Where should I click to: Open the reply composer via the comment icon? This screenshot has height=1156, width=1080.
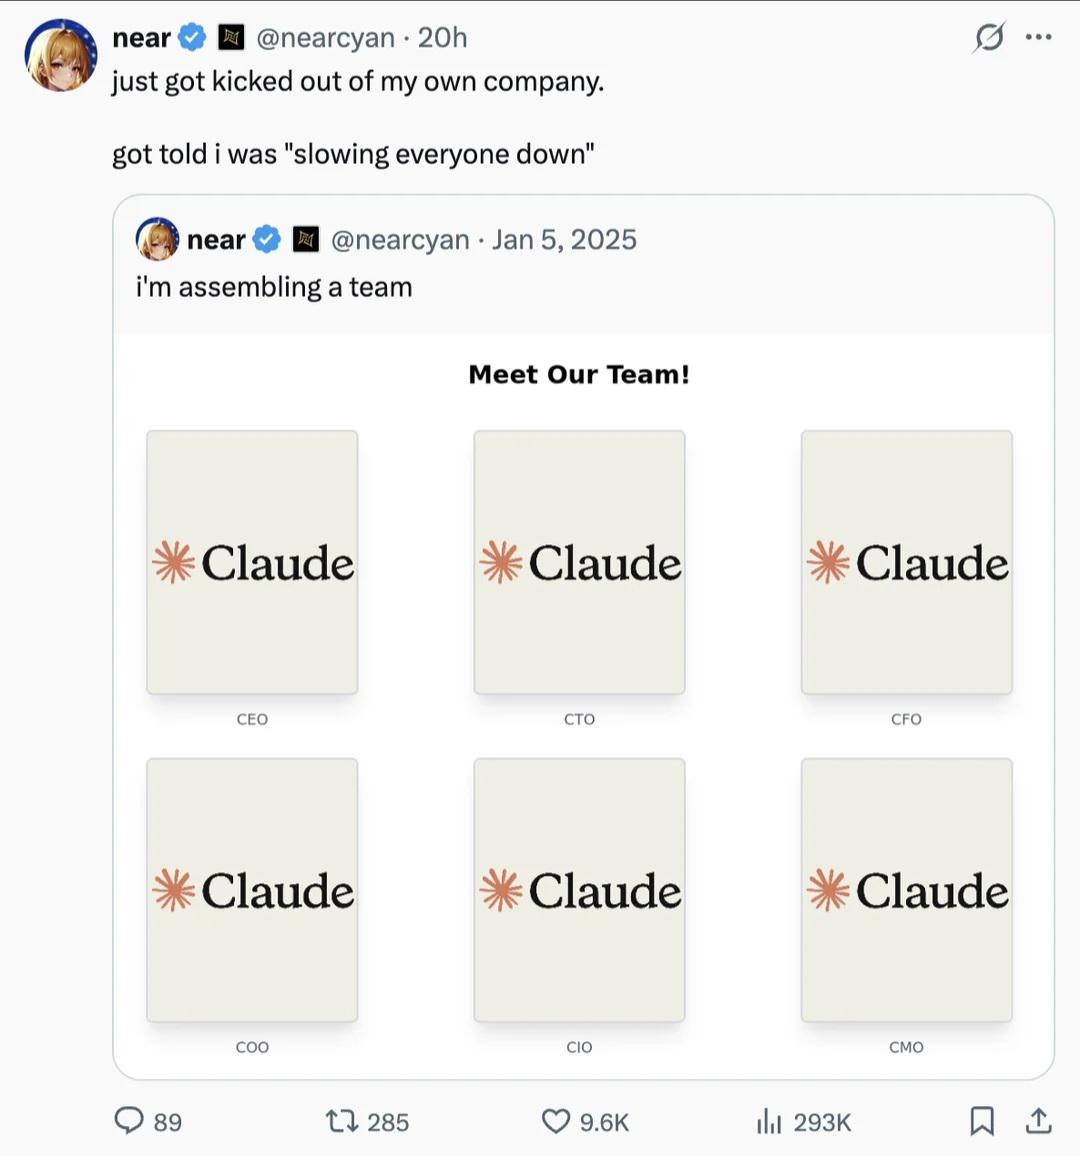131,1121
